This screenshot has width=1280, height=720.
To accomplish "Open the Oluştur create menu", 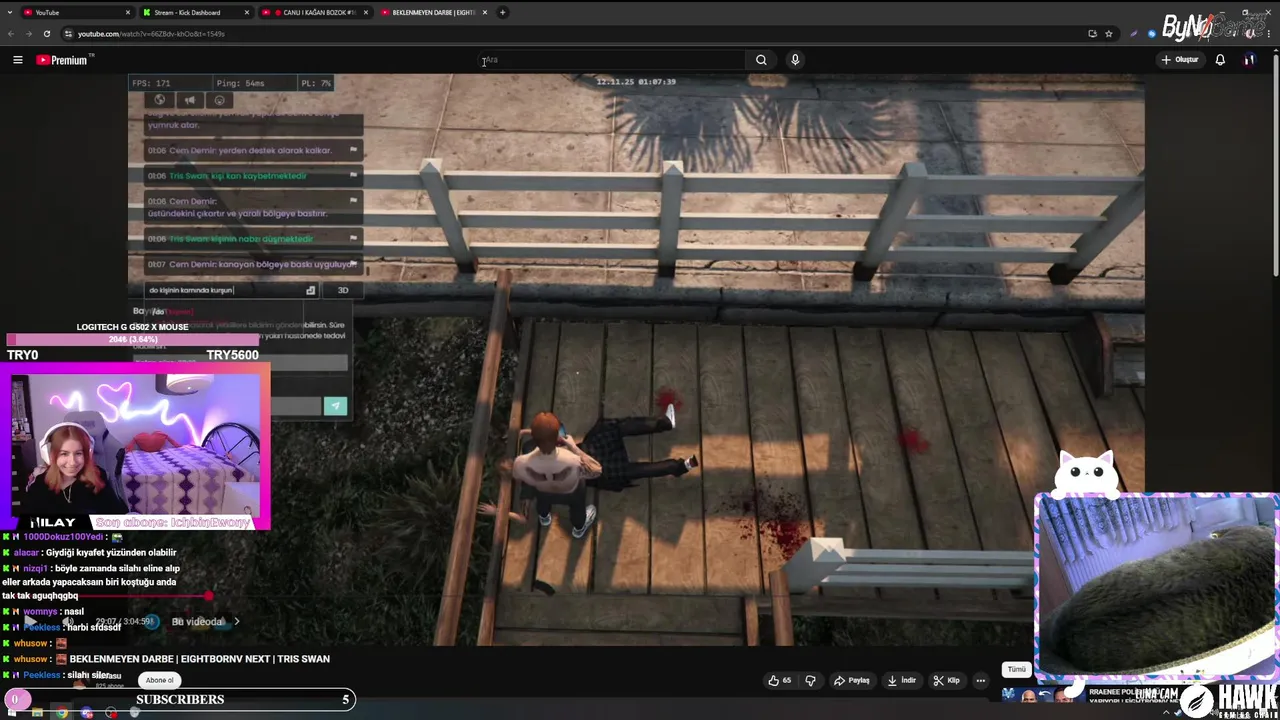I will 1180,60.
